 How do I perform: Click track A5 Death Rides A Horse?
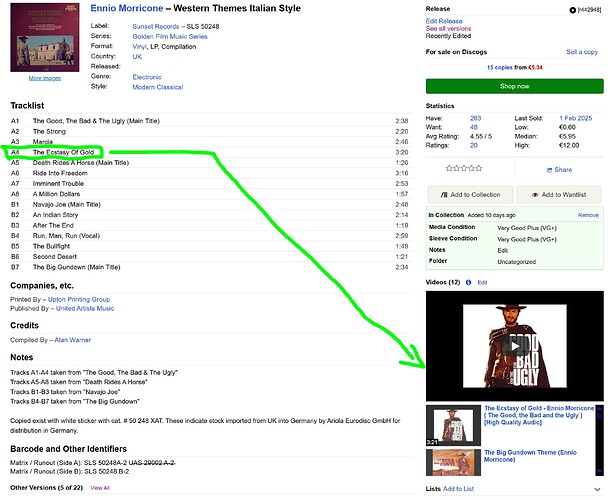click(81, 163)
